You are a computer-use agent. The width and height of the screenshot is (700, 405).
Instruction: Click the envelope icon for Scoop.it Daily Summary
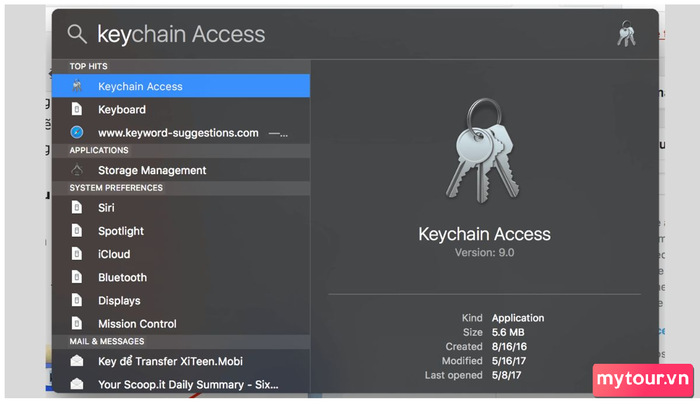[77, 384]
